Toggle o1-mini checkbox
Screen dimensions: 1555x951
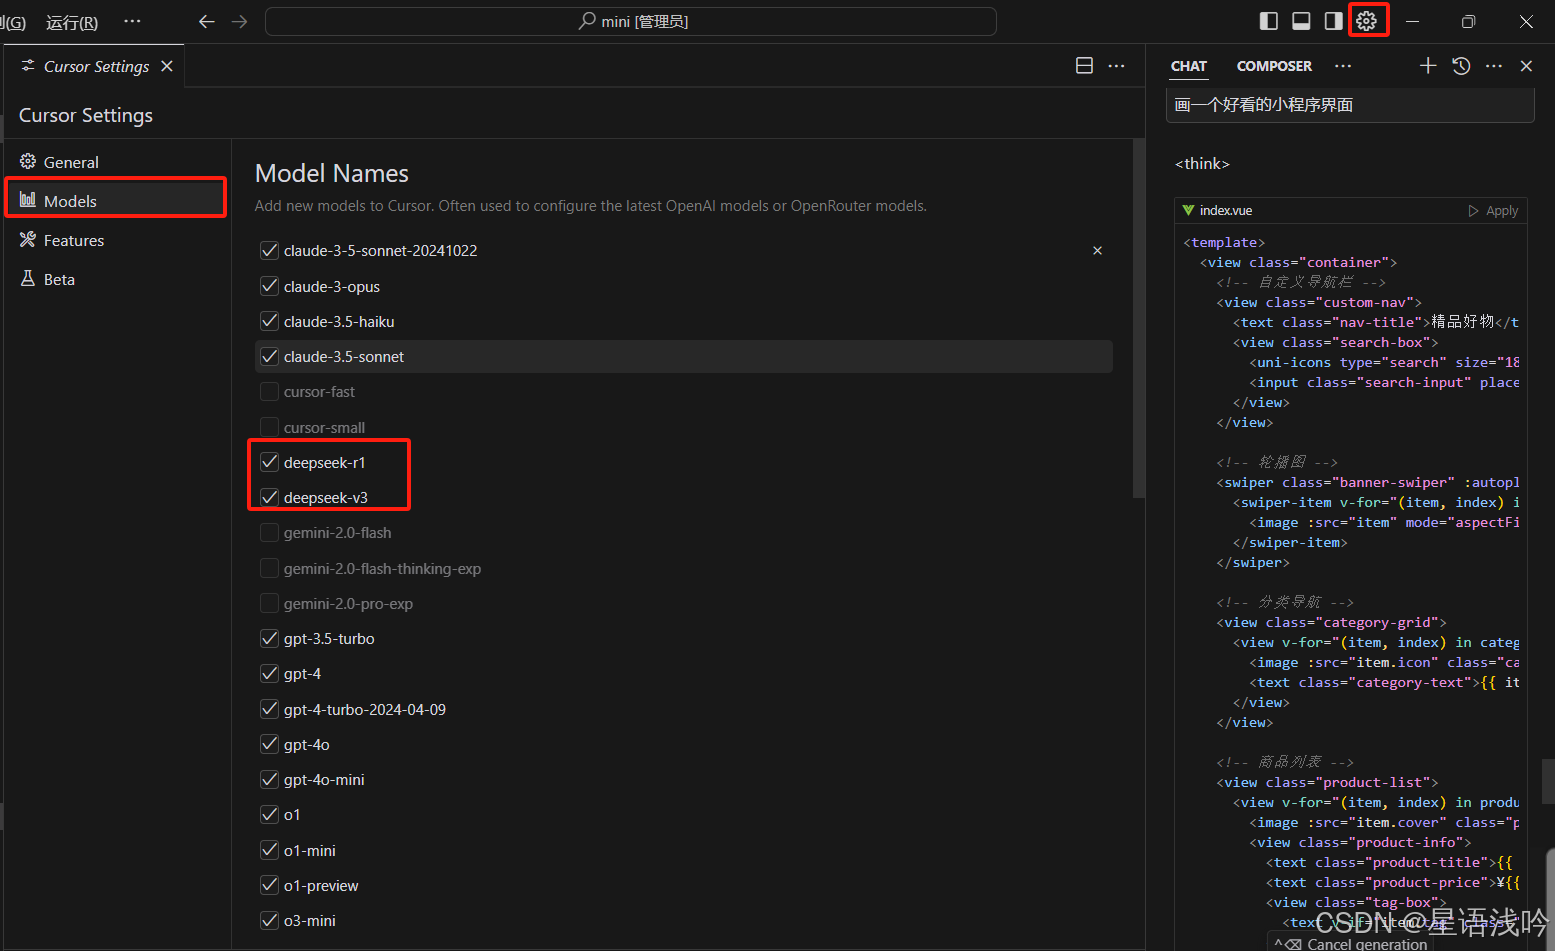pos(269,850)
